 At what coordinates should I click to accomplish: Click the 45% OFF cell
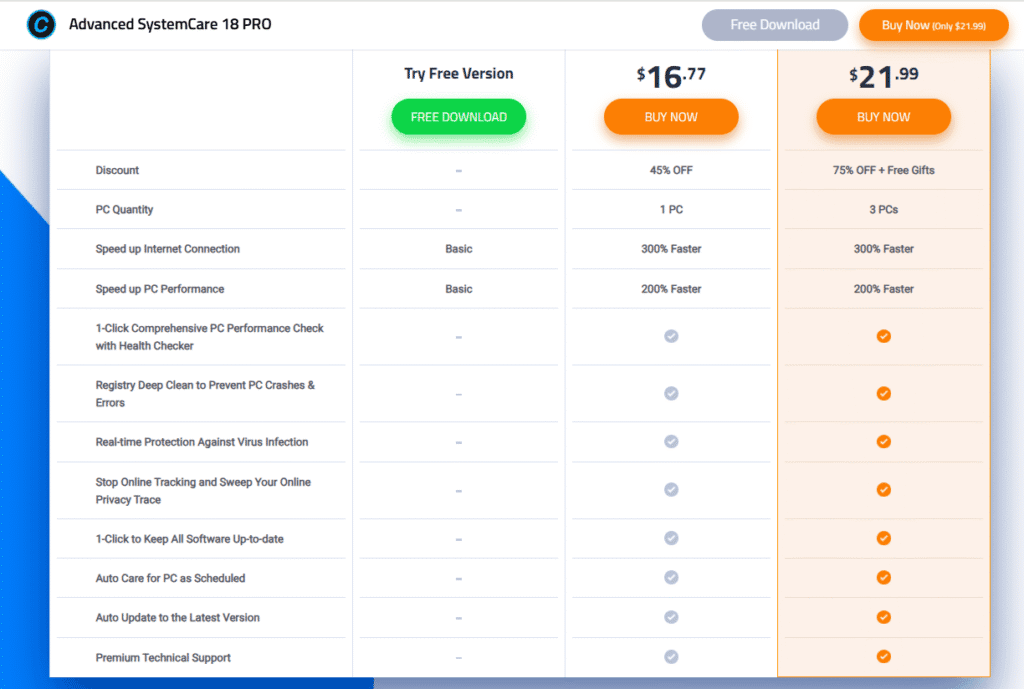[671, 170]
